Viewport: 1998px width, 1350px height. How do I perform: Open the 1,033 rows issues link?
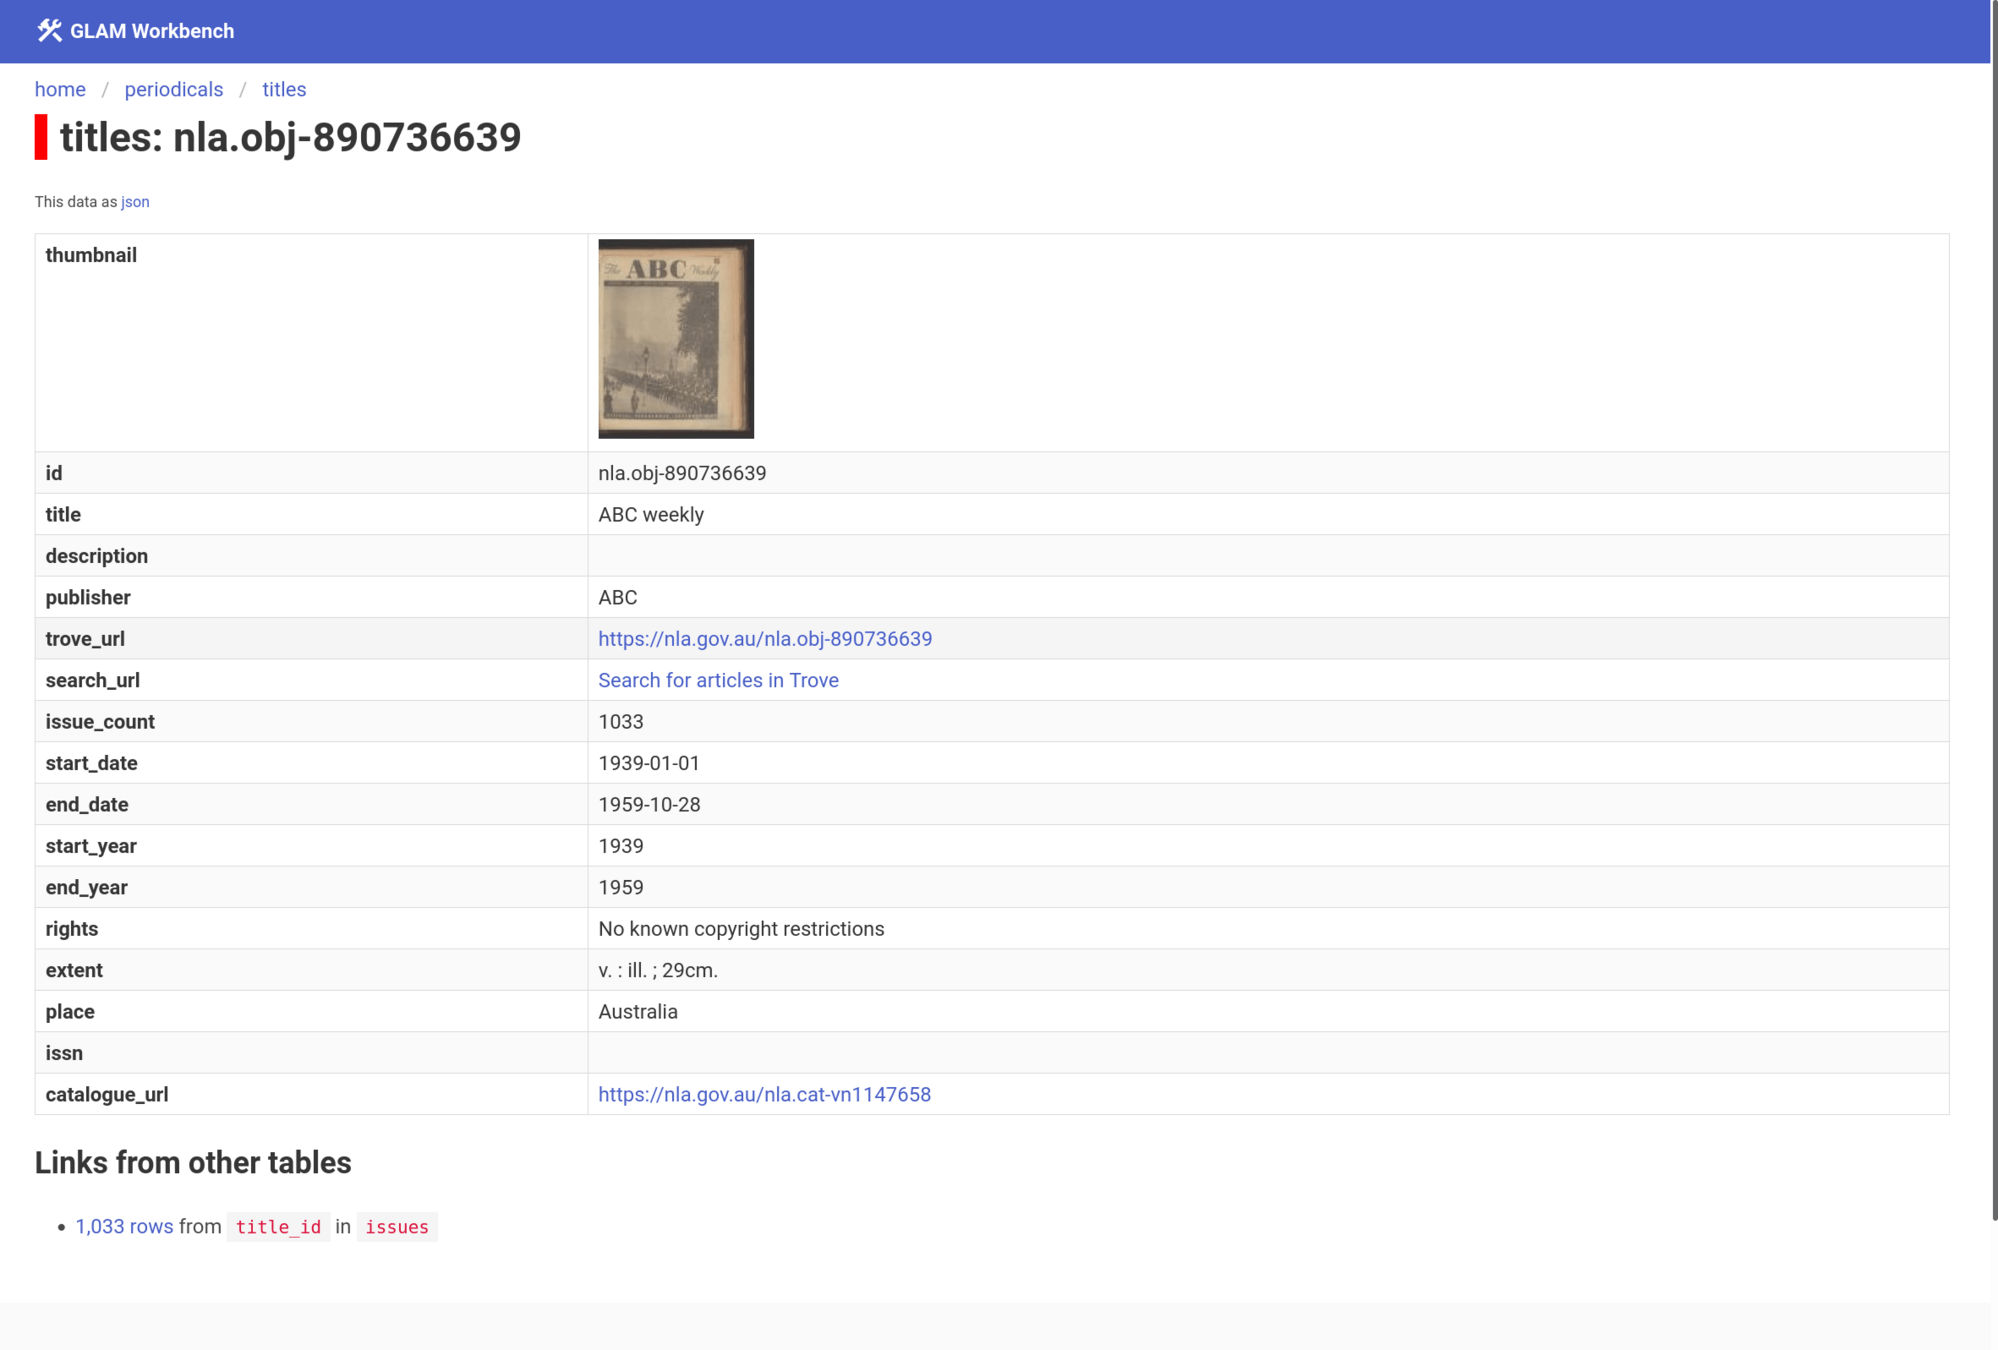(x=124, y=1226)
